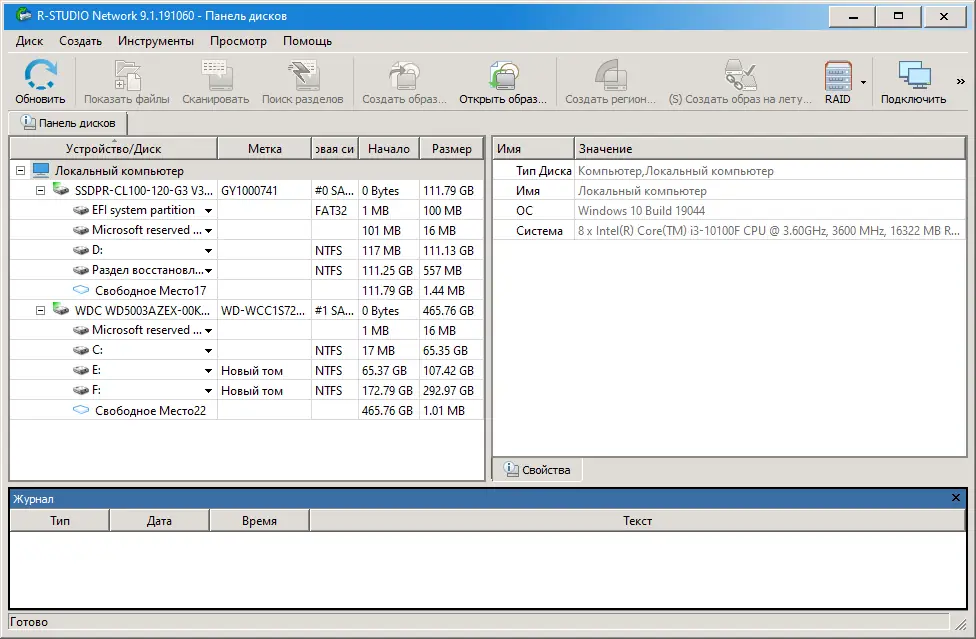Image resolution: width=976 pixels, height=639 pixels.
Task: Click the E: partition disk icon
Action: tap(81, 370)
